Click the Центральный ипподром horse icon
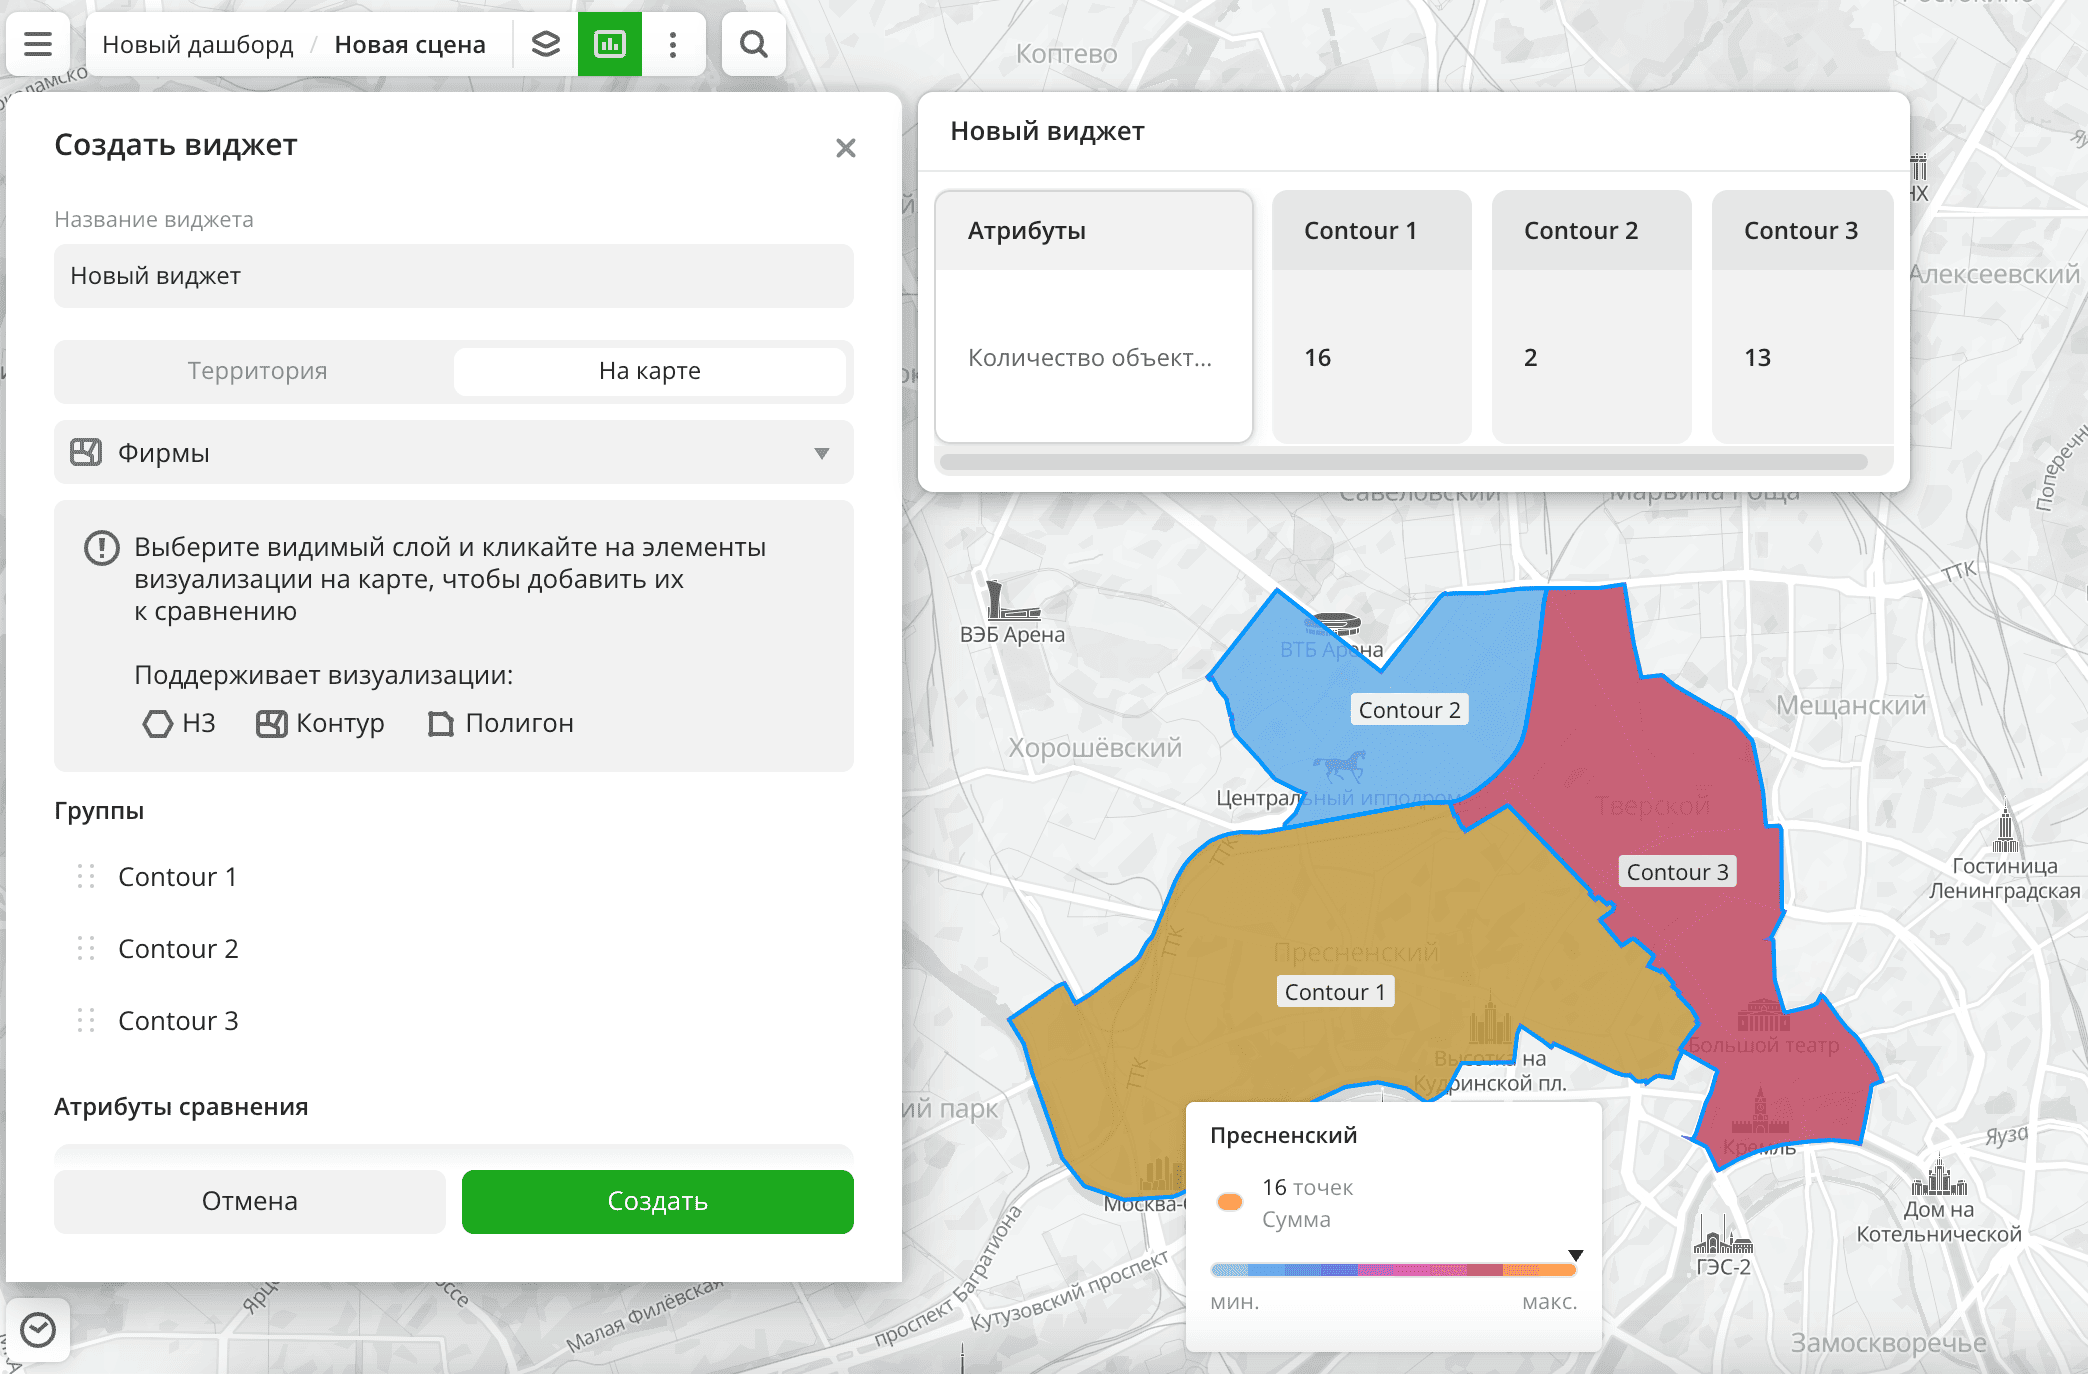Screen dimensions: 2088x1374 1339,767
